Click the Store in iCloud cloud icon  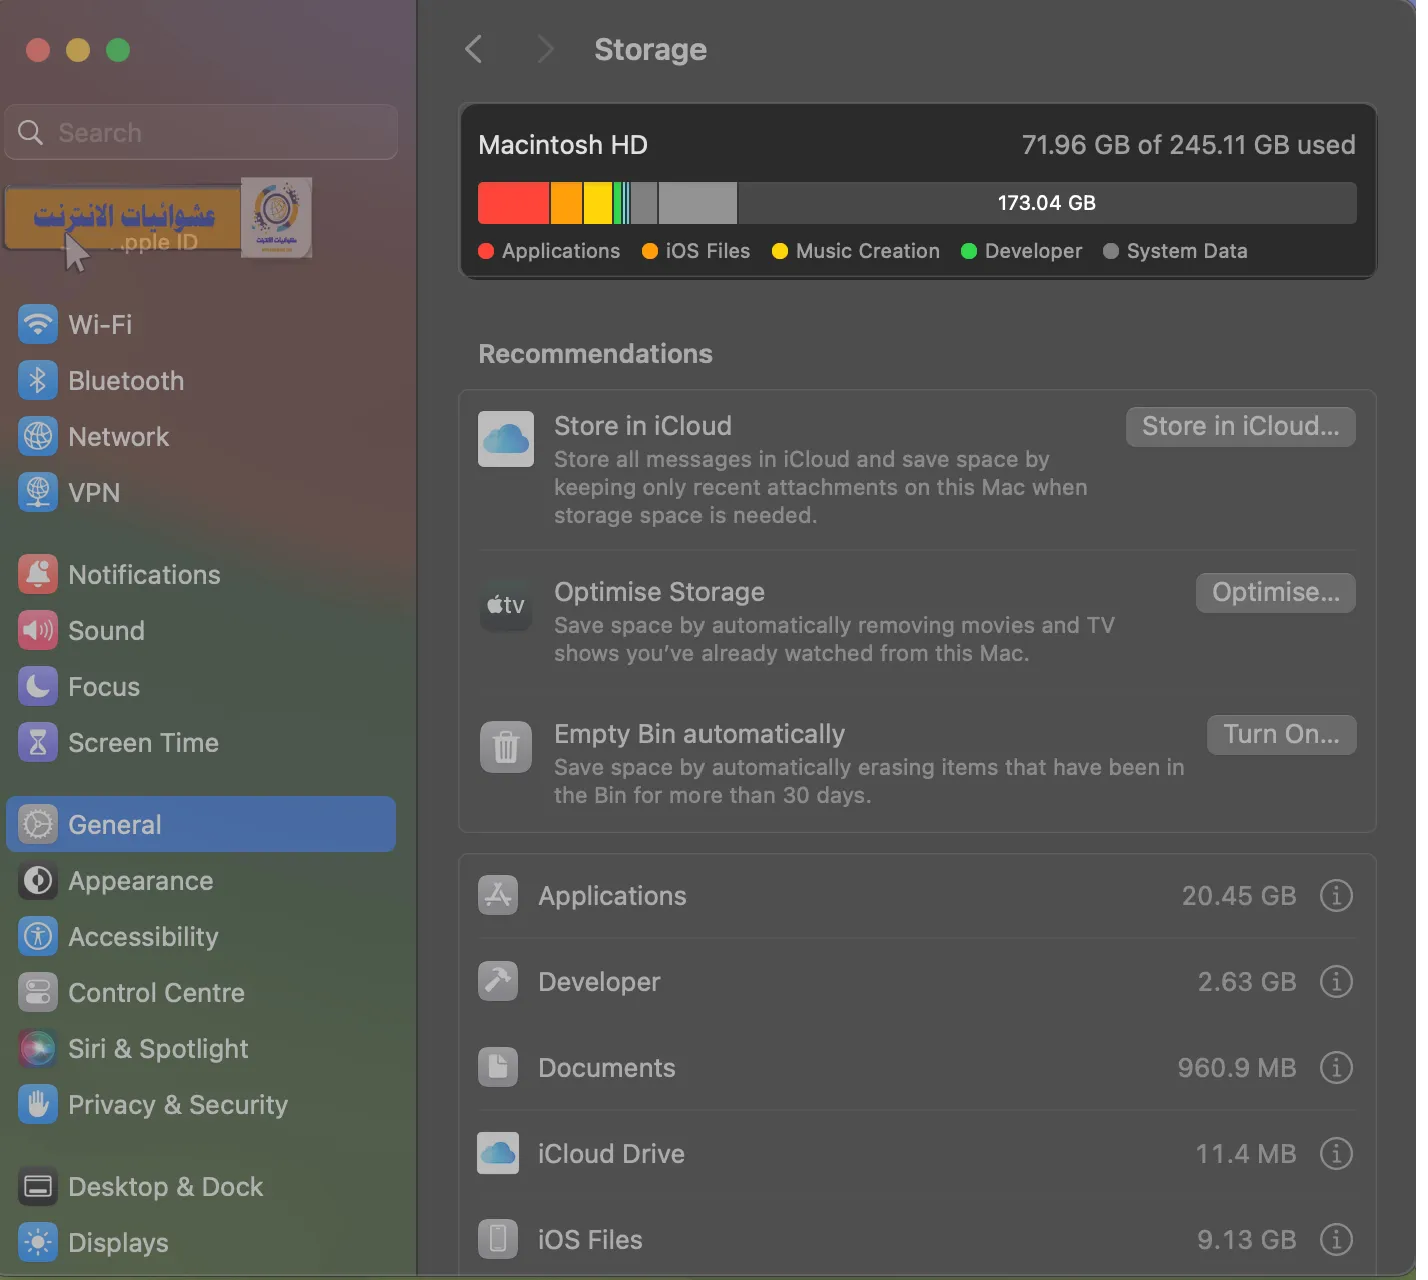tap(506, 439)
